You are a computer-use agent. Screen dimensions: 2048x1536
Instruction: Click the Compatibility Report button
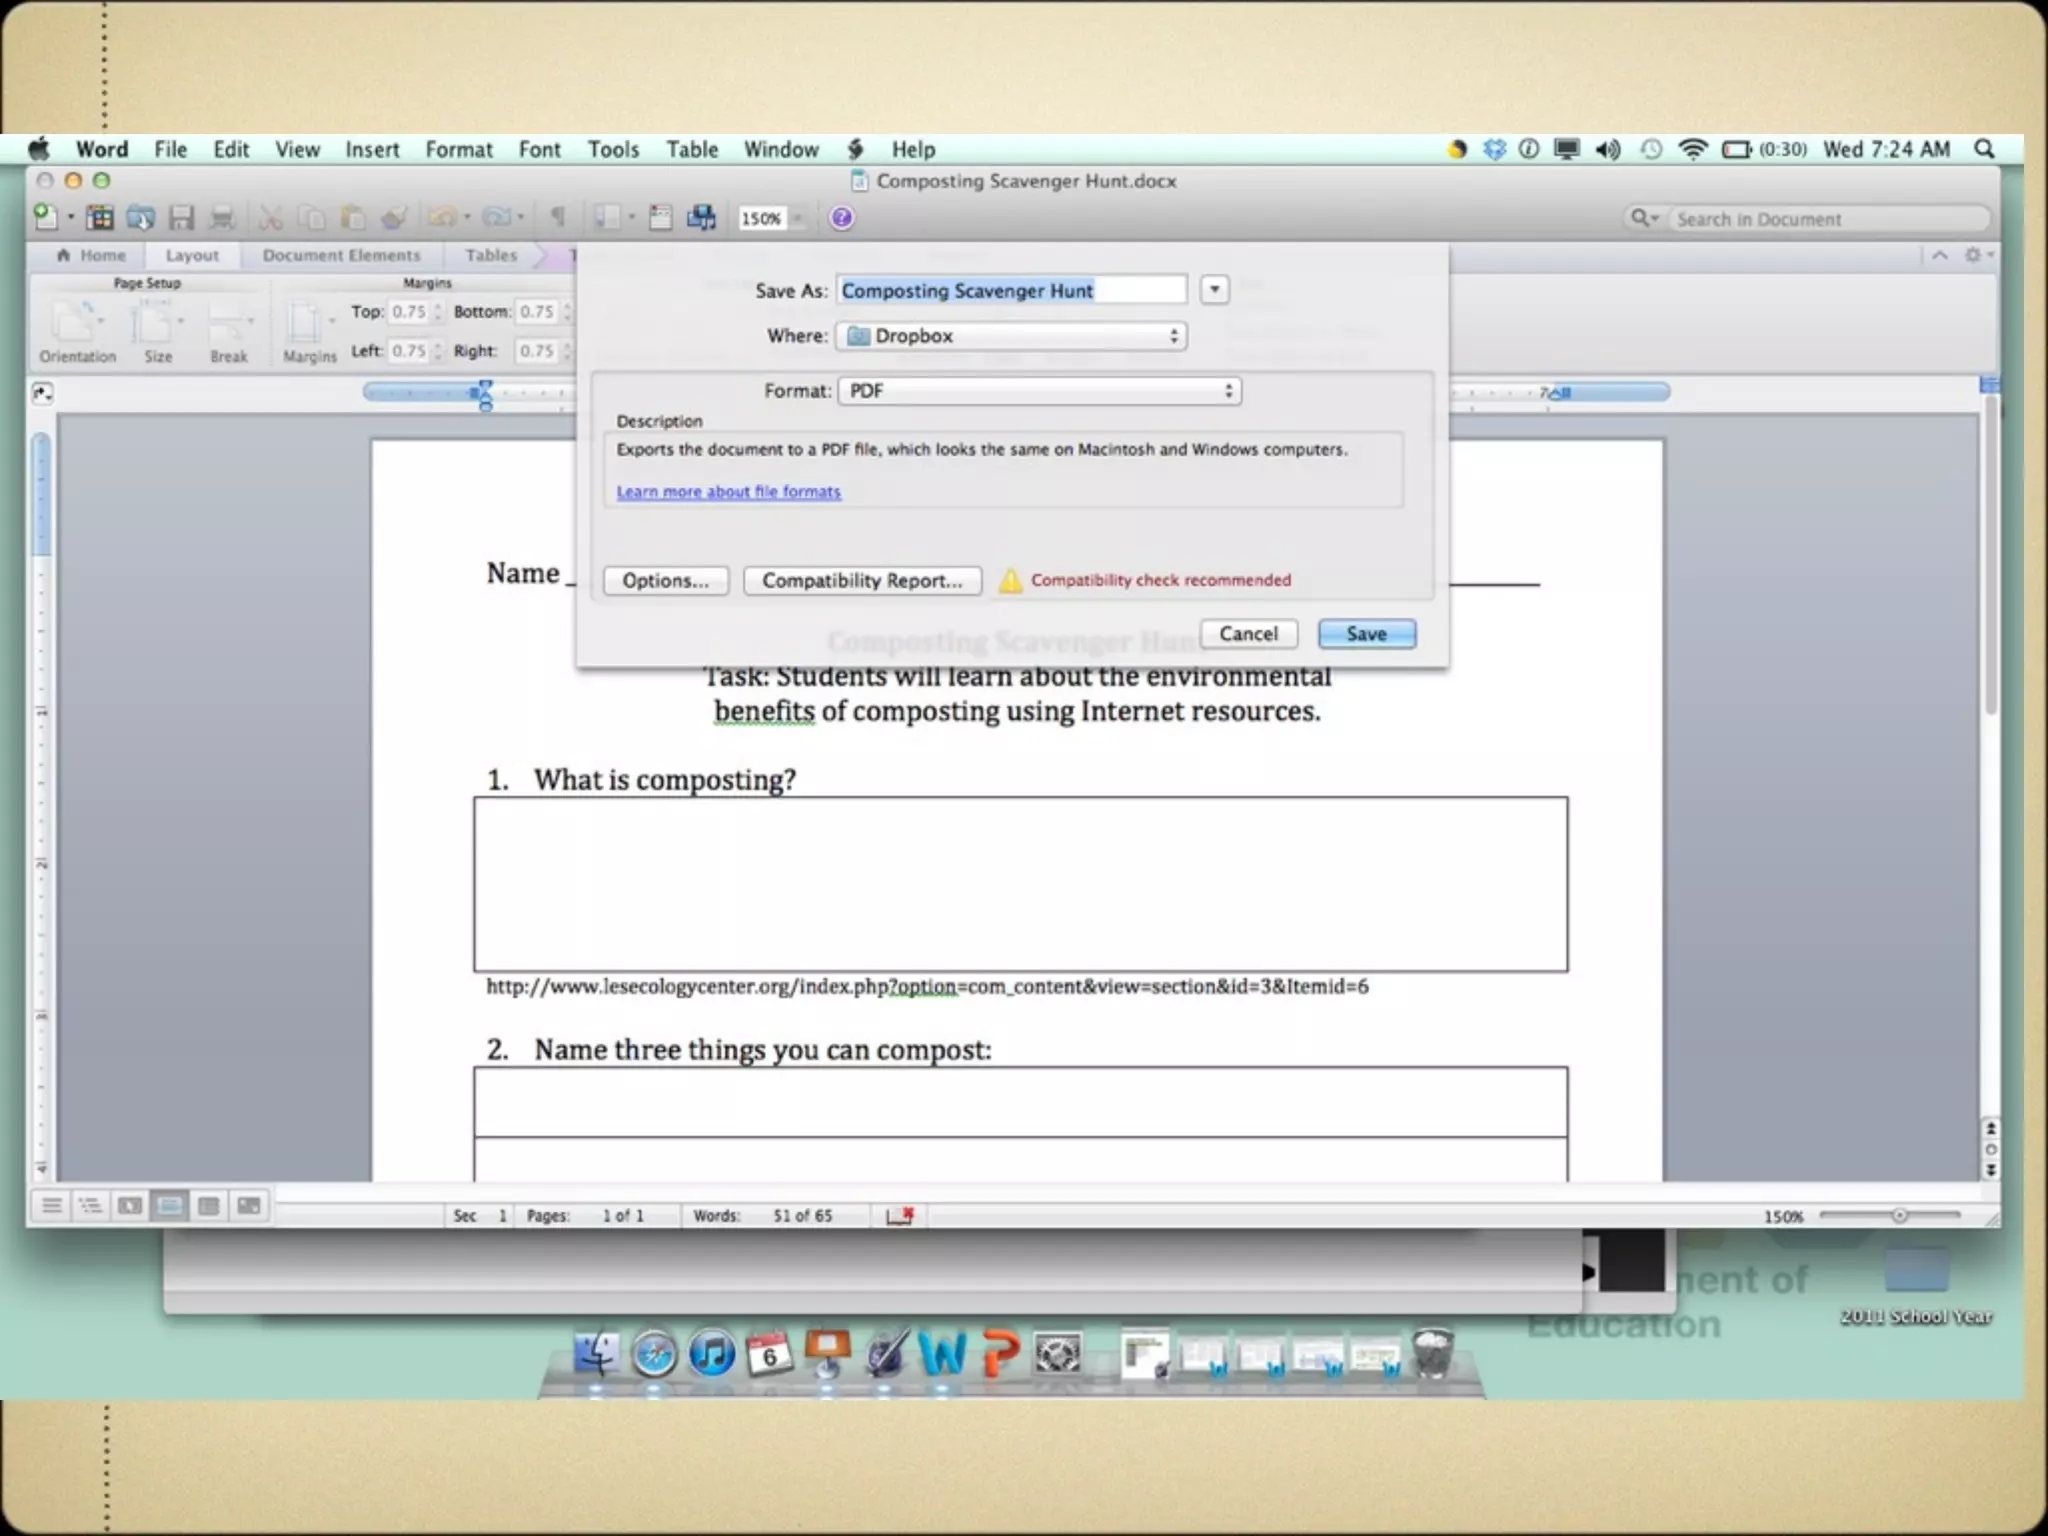pyautogui.click(x=862, y=581)
